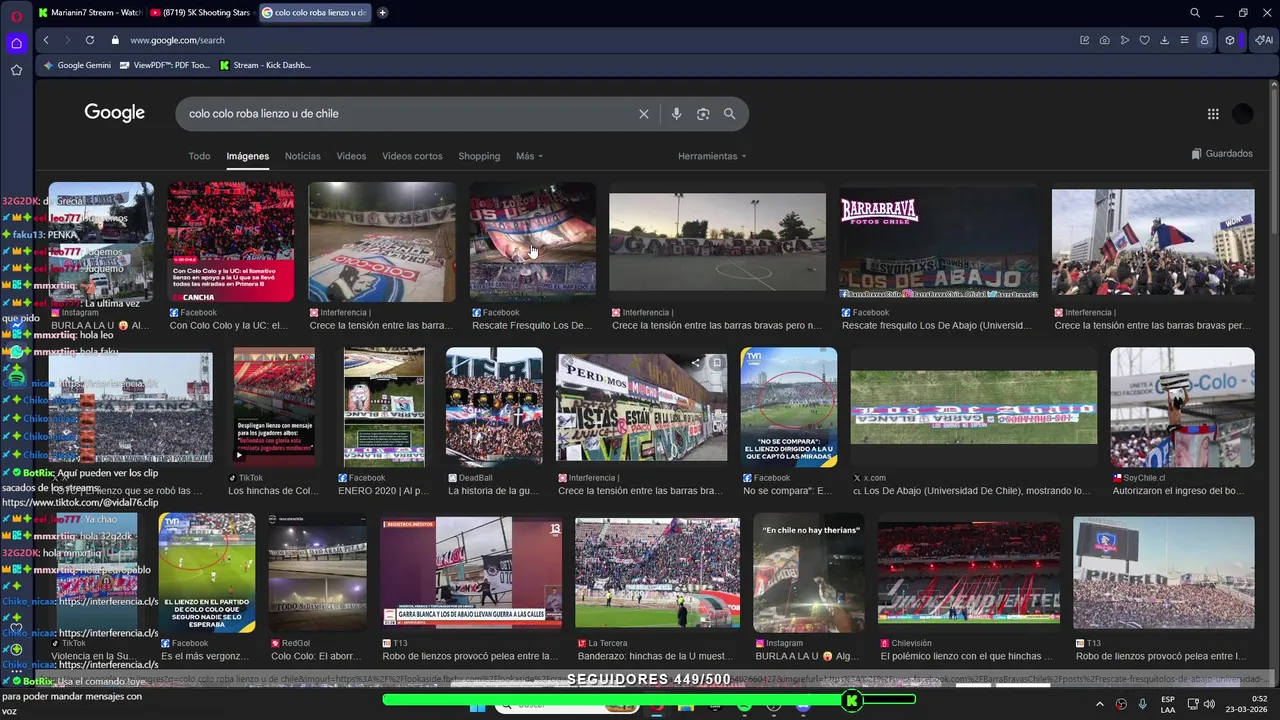Viewport: 1280px width, 720px height.
Task: Search by image with the Google Lens icon
Action: [703, 114]
